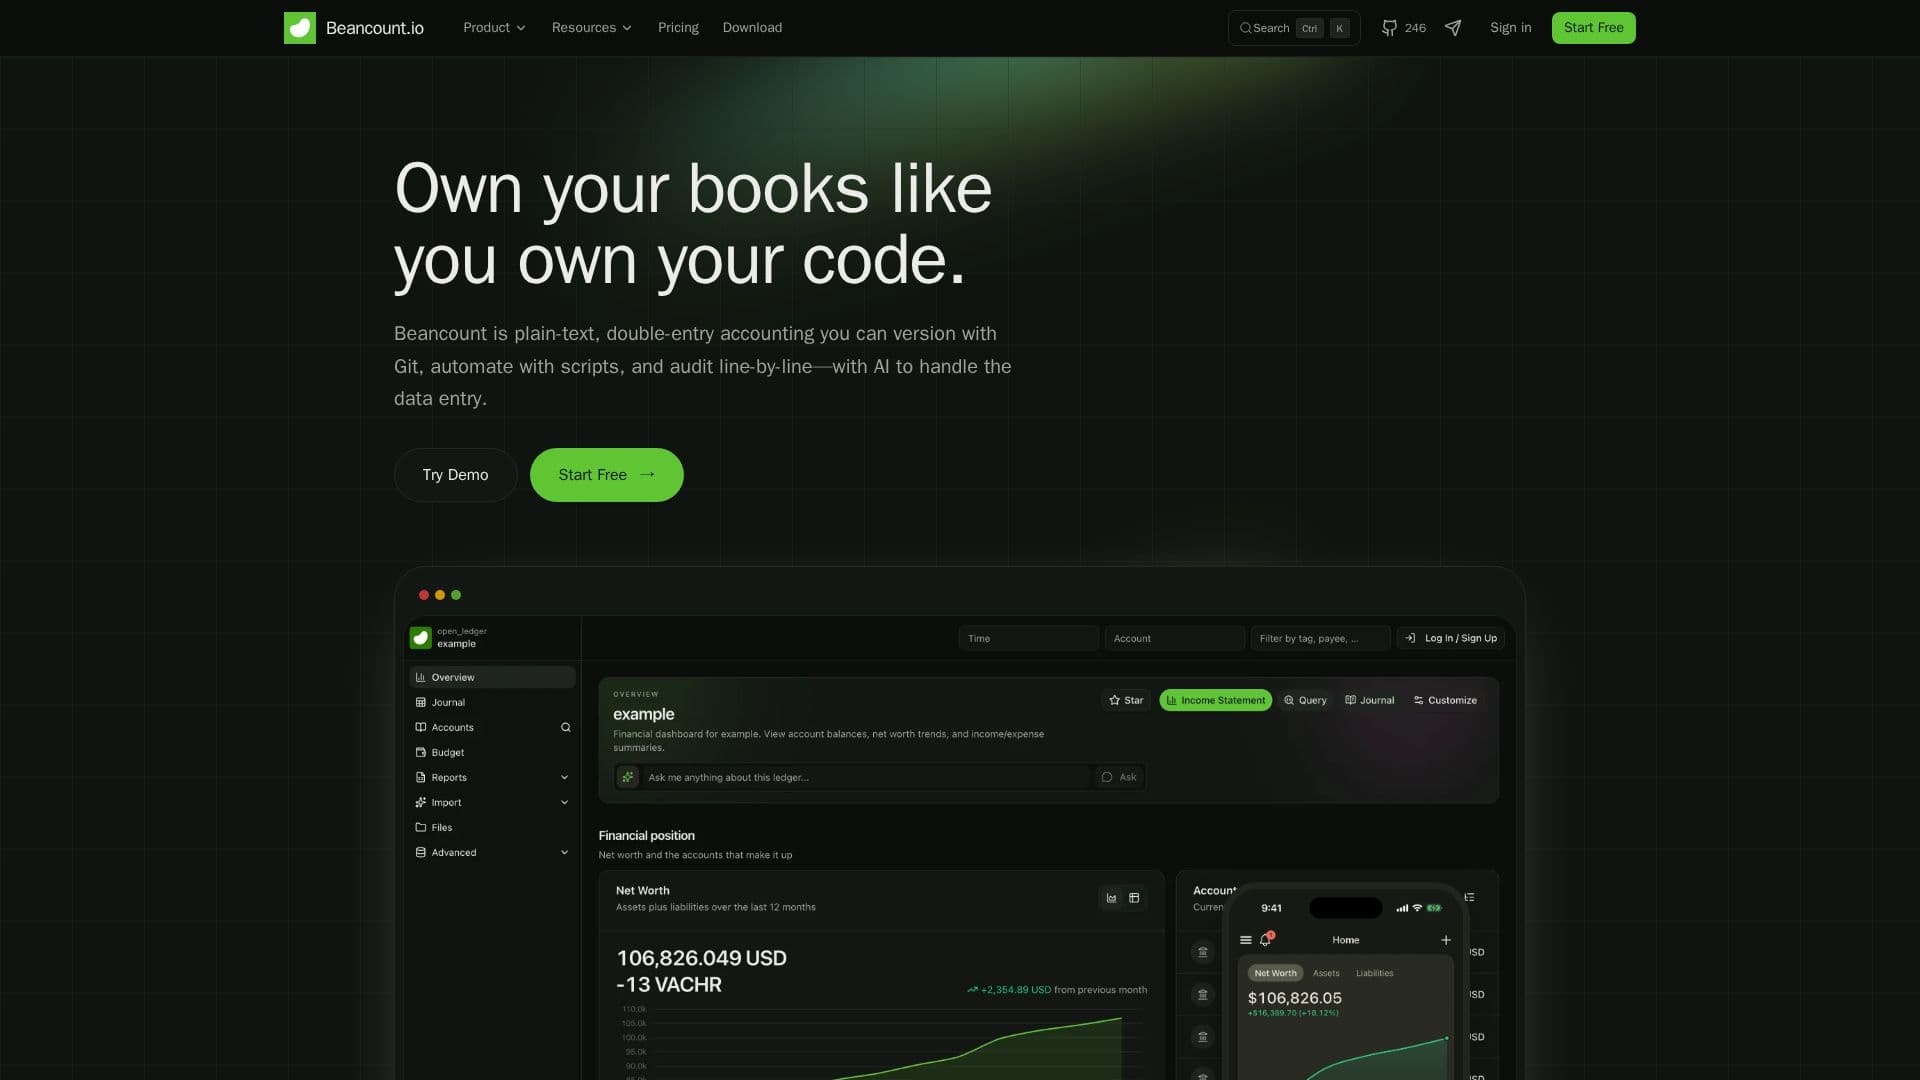The width and height of the screenshot is (1920, 1080).
Task: Expand the Resources dropdown menu
Action: tap(592, 28)
